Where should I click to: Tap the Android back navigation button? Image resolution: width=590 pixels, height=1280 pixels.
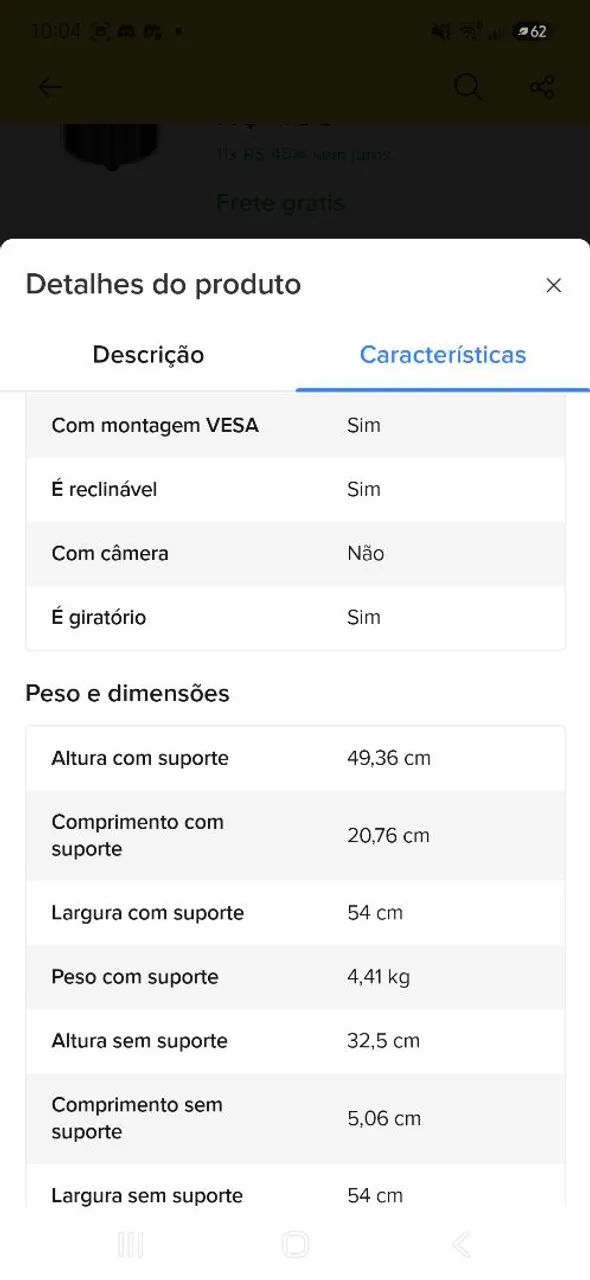[461, 1244]
